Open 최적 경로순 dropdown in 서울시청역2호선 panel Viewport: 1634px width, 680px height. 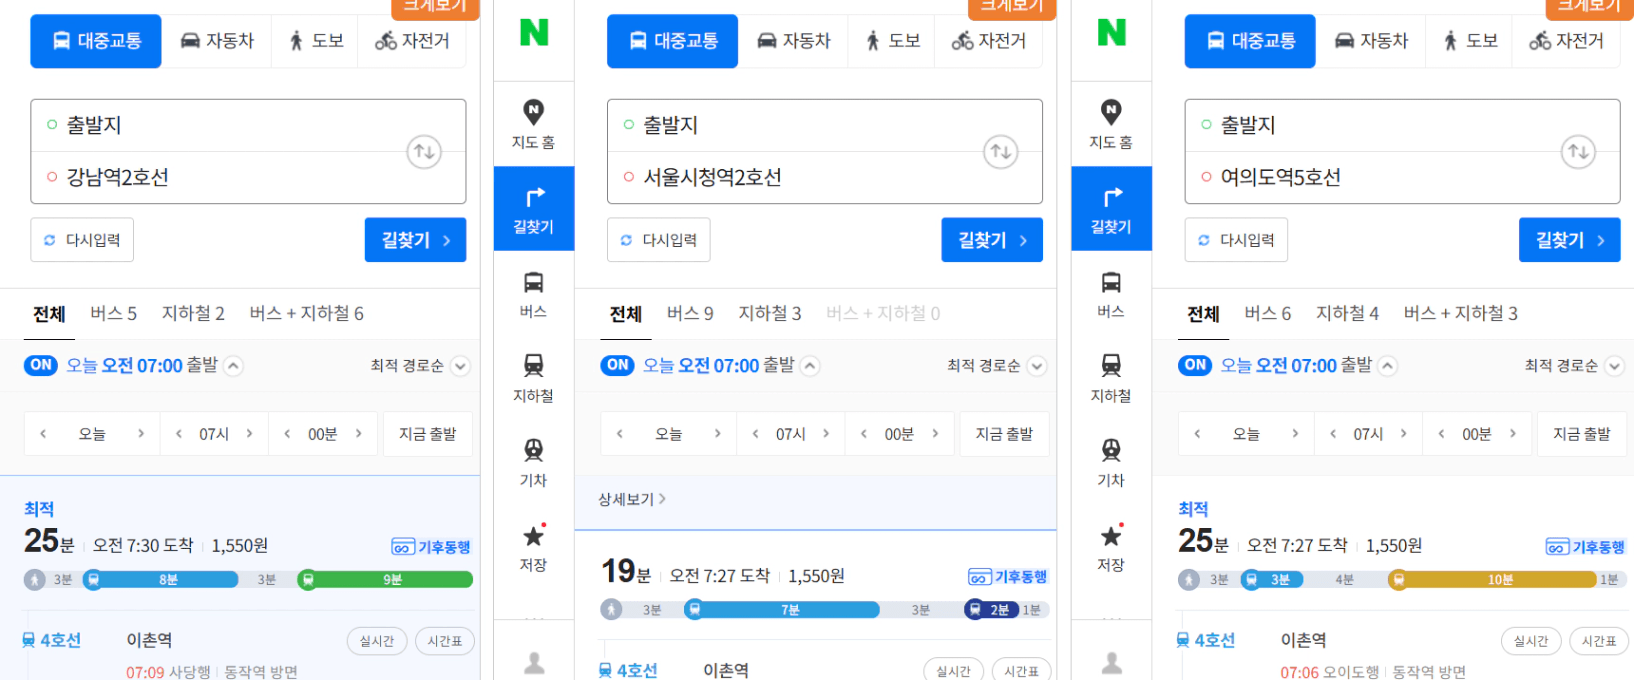pyautogui.click(x=997, y=366)
